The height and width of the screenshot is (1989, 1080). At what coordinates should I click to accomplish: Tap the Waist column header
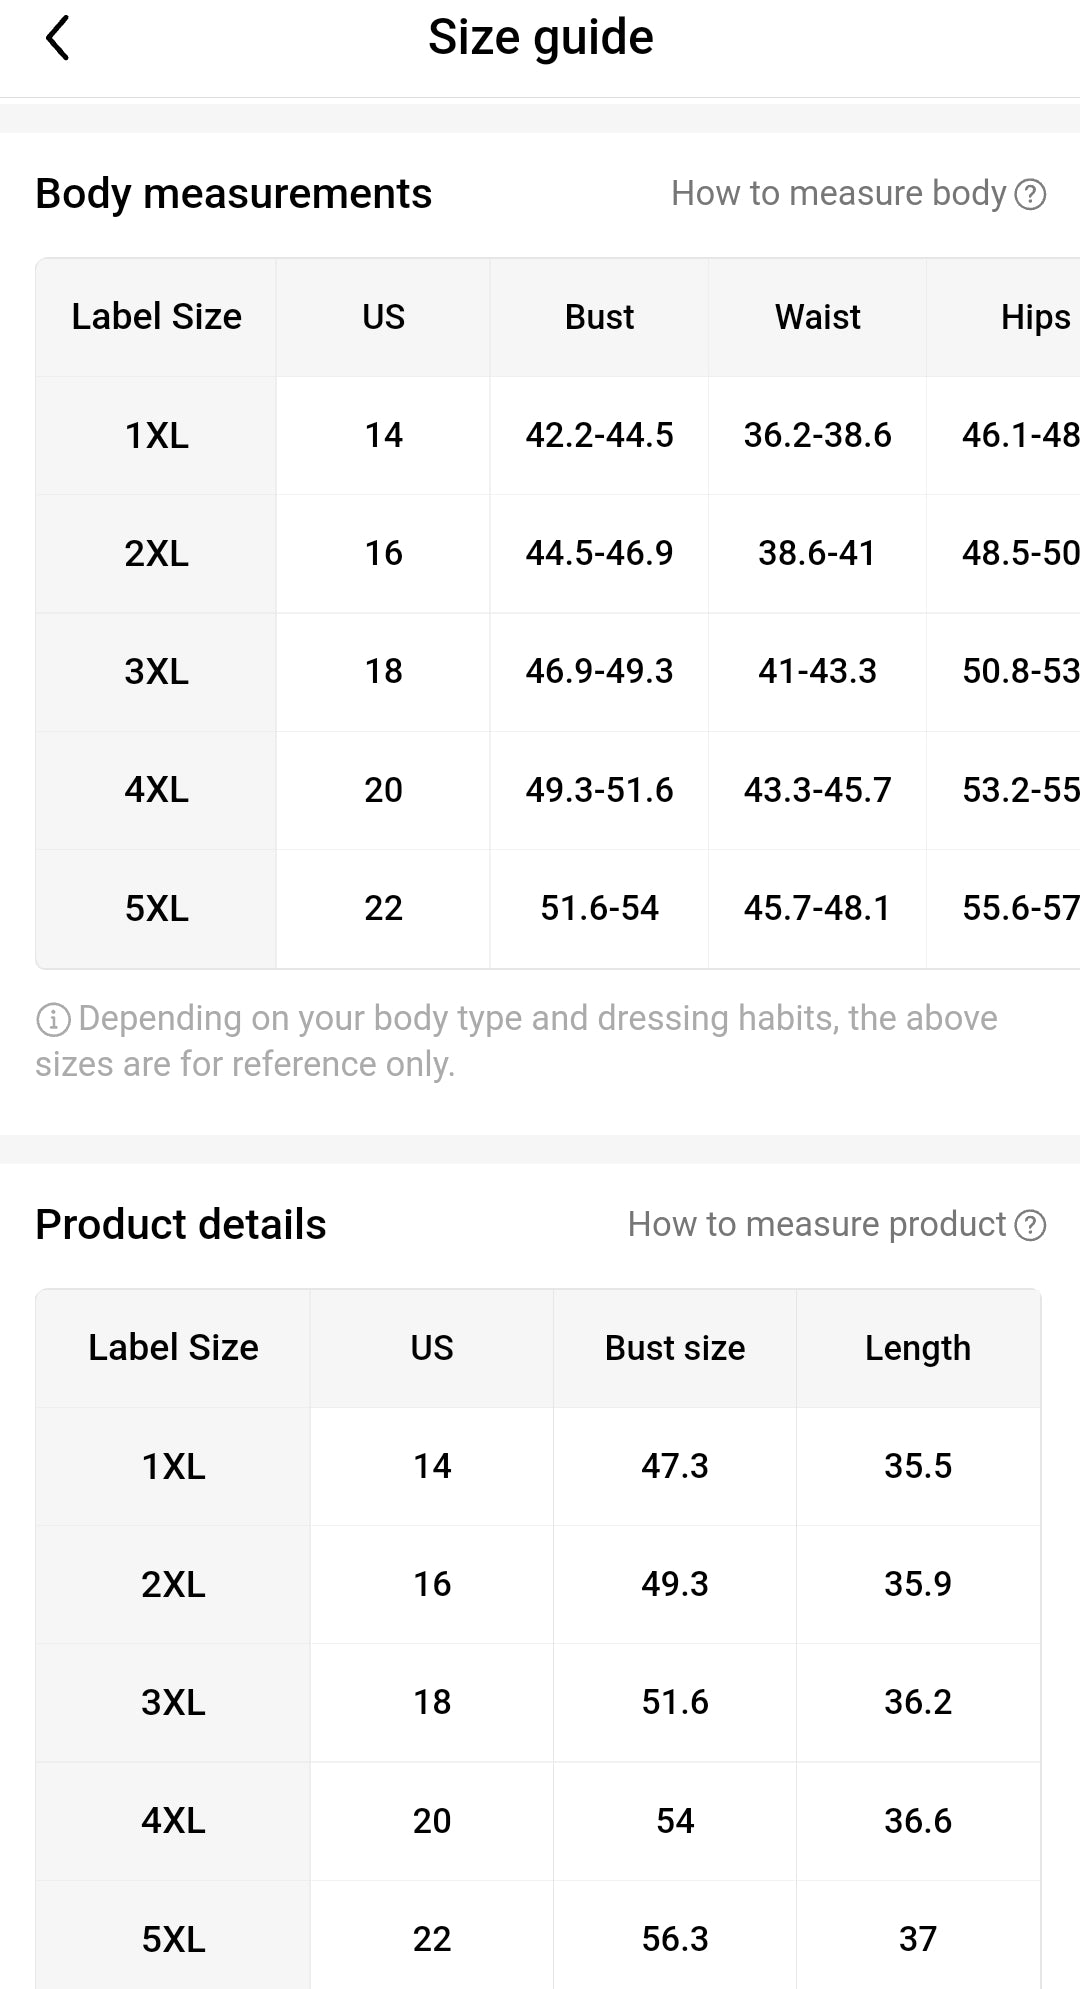817,317
